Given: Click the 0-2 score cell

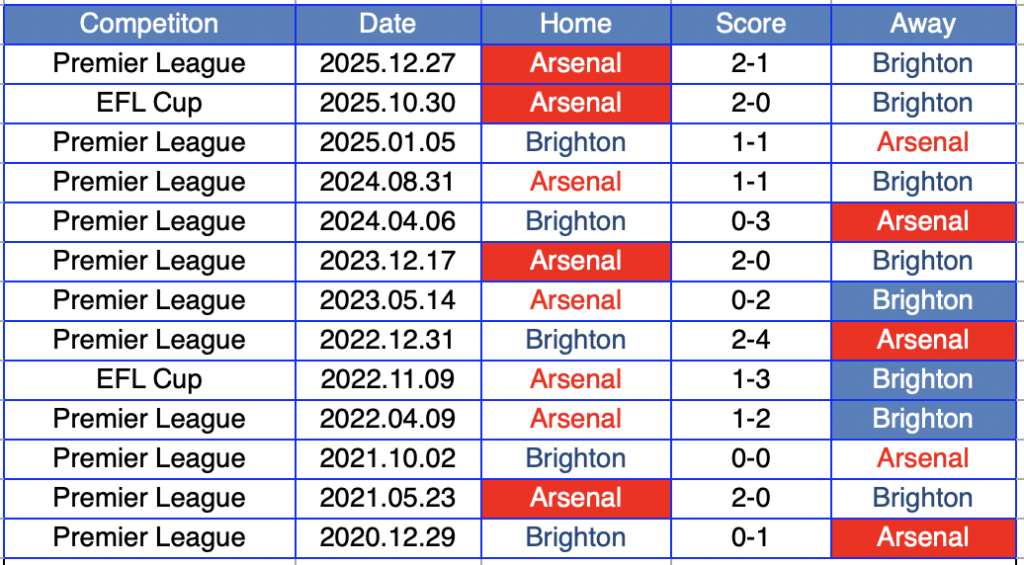Looking at the screenshot, I should coord(750,301).
